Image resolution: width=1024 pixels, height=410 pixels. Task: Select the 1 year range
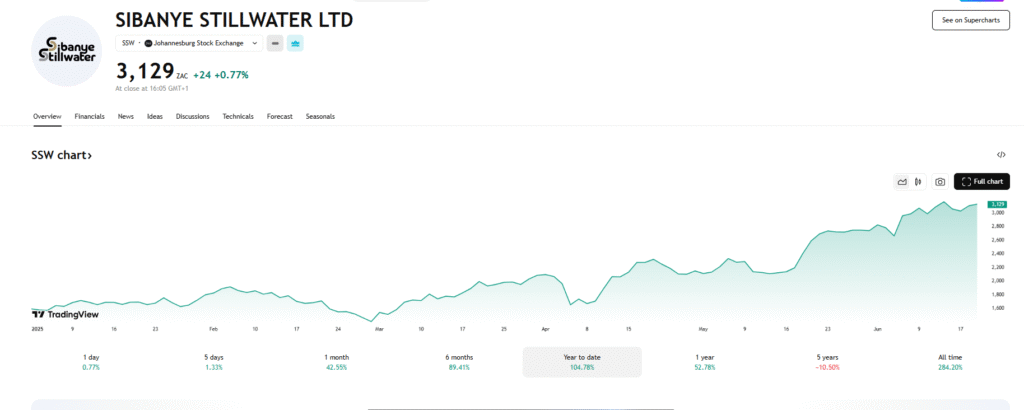click(705, 362)
